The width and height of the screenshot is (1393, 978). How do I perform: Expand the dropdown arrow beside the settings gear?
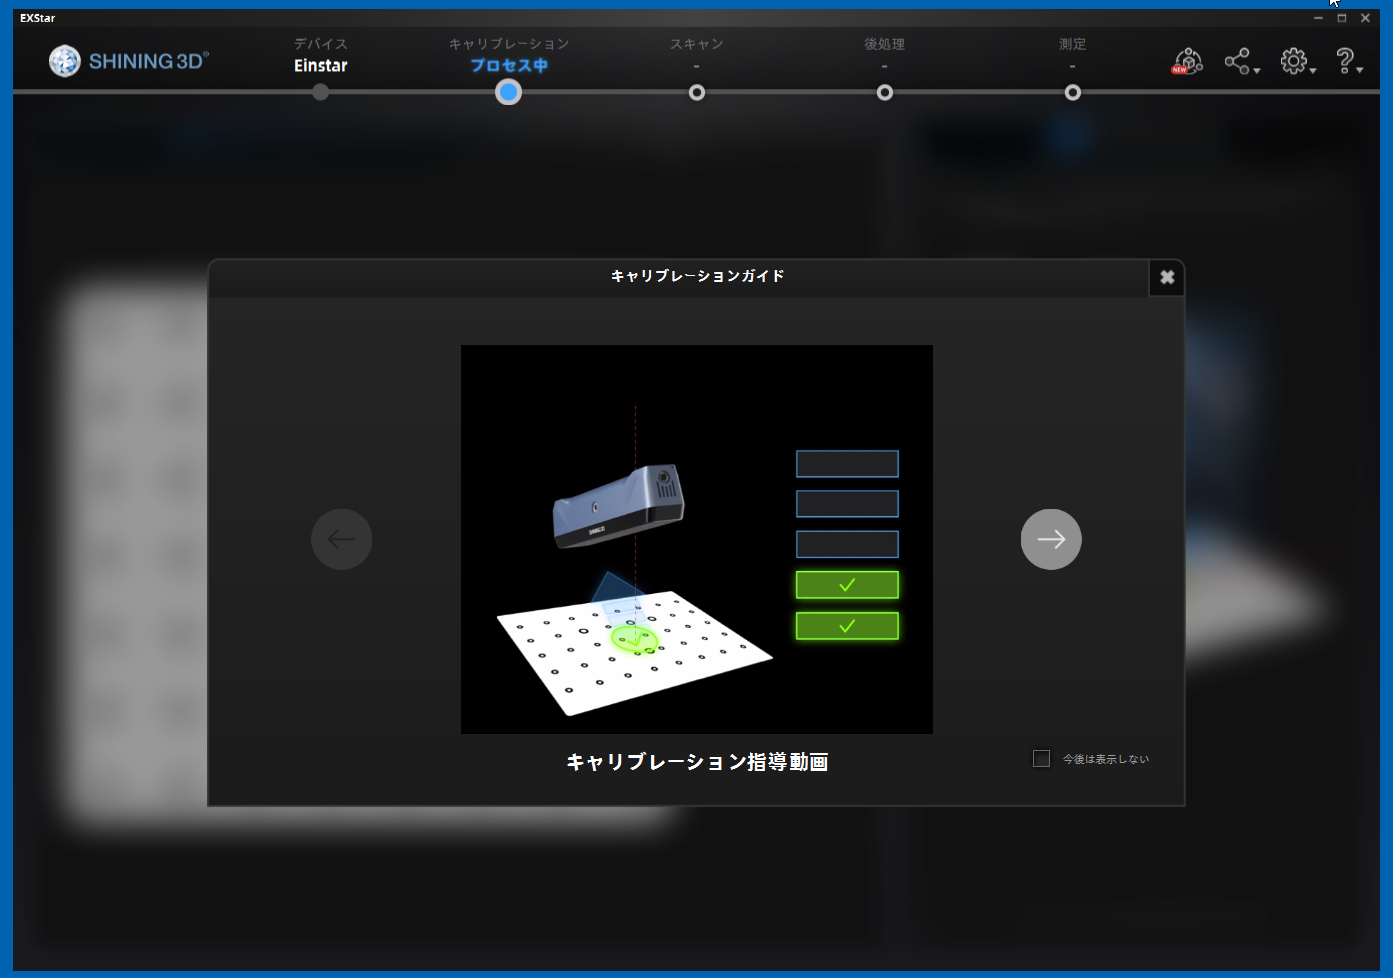[1313, 71]
